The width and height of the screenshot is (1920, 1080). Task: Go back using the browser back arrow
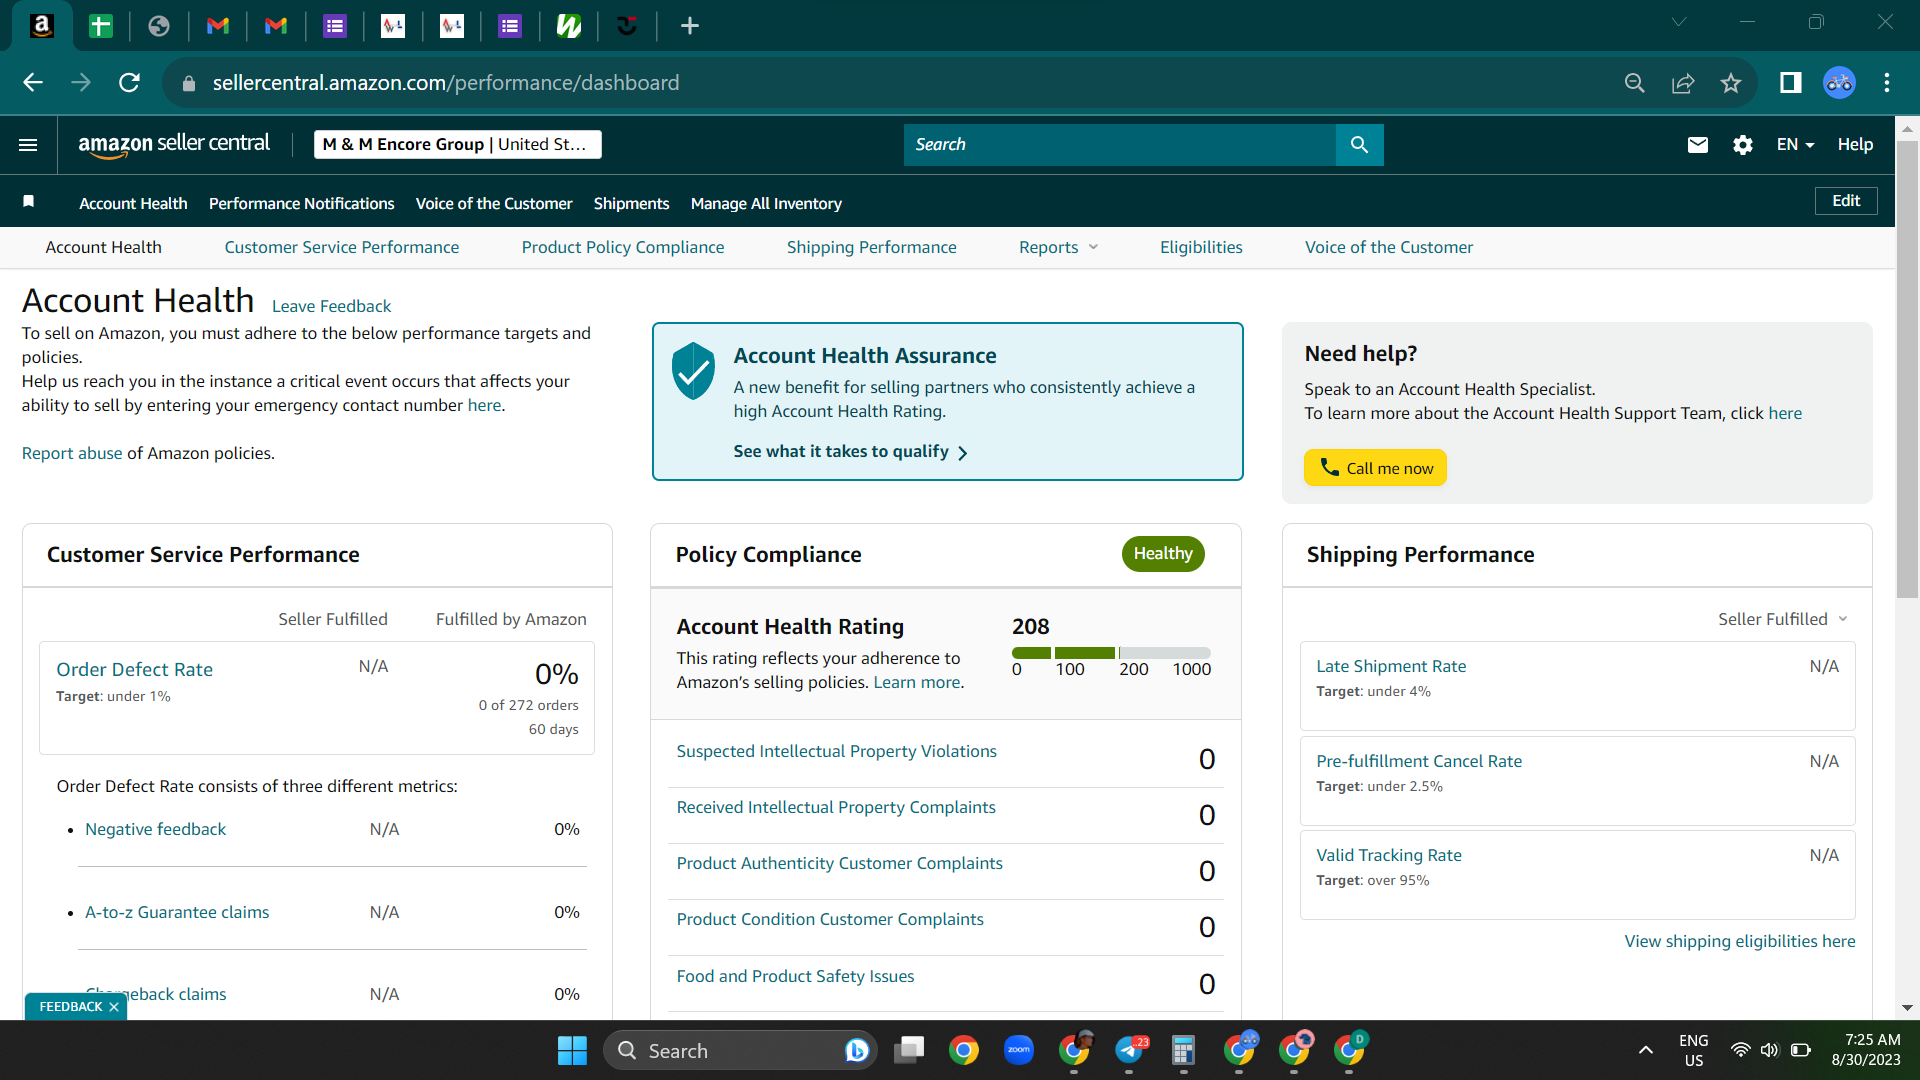pos(33,83)
